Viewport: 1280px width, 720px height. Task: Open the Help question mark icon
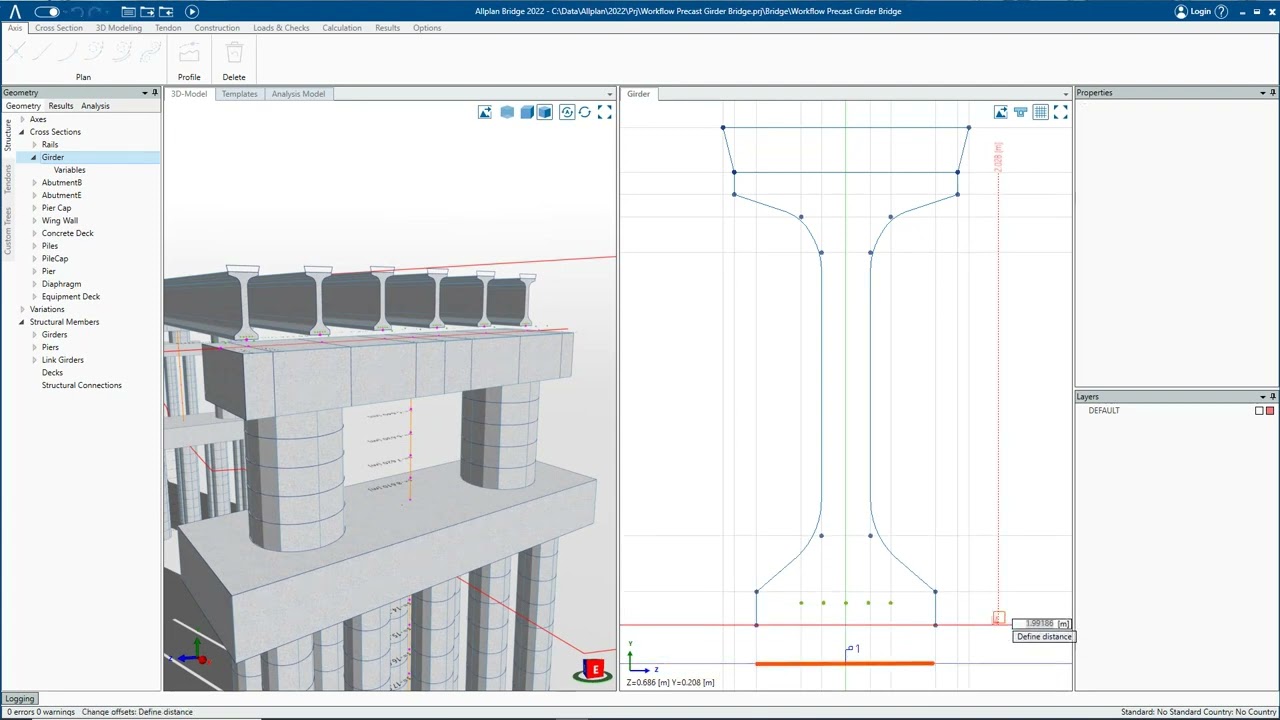(1221, 12)
